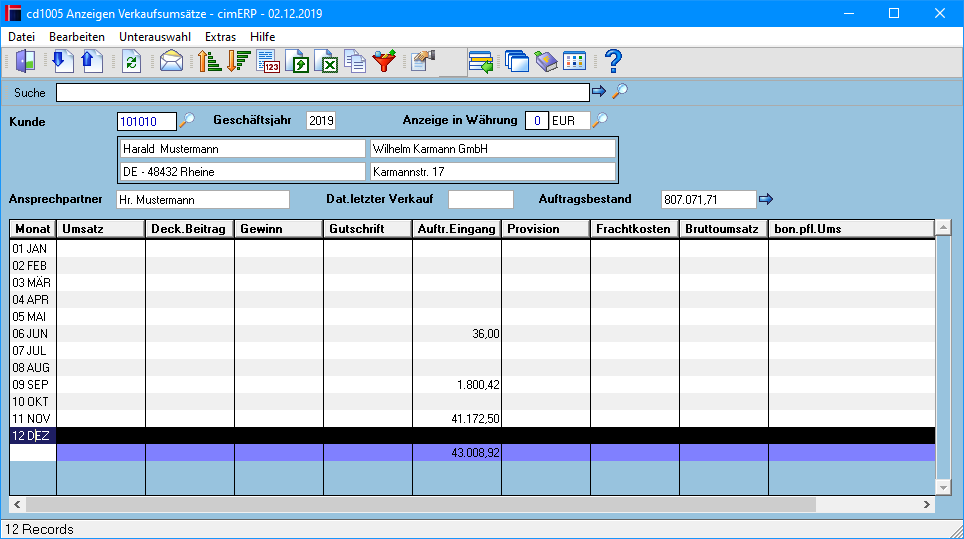Screen dimensions: 964x539
Task: Click the envelope mail icon
Action: [171, 61]
